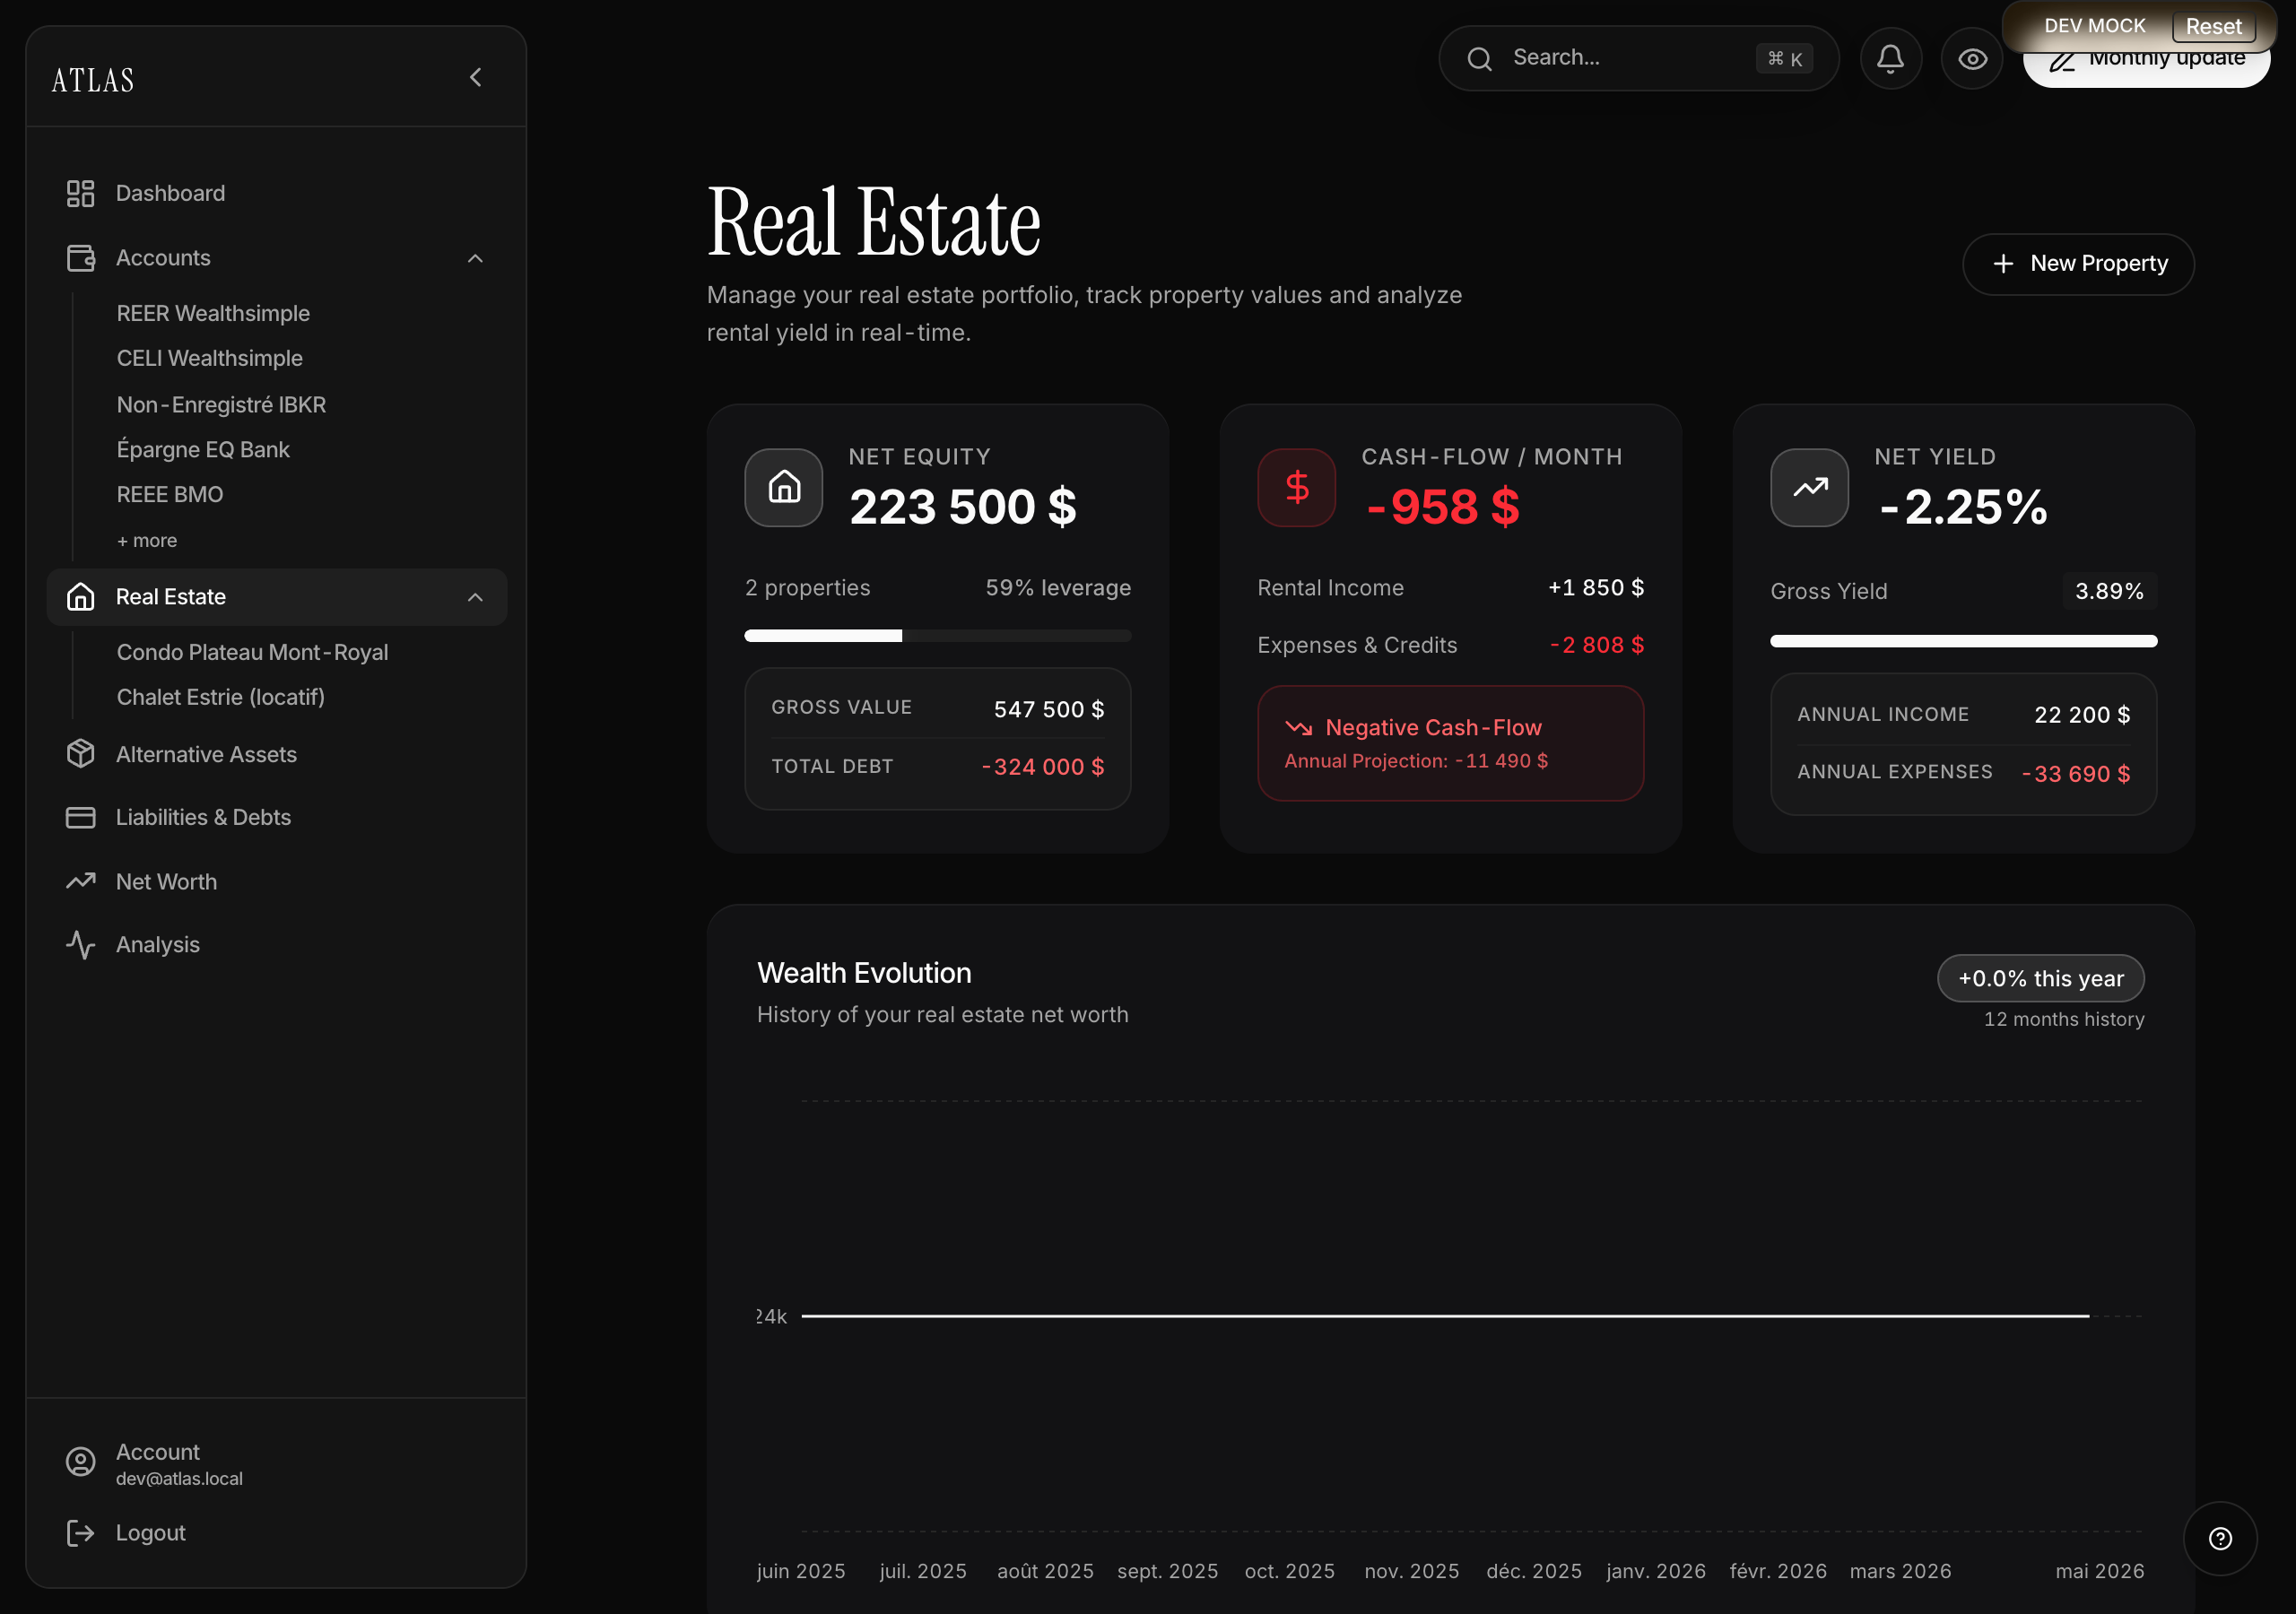Click the leverage progress bar
The width and height of the screenshot is (2296, 1614).
[x=937, y=635]
